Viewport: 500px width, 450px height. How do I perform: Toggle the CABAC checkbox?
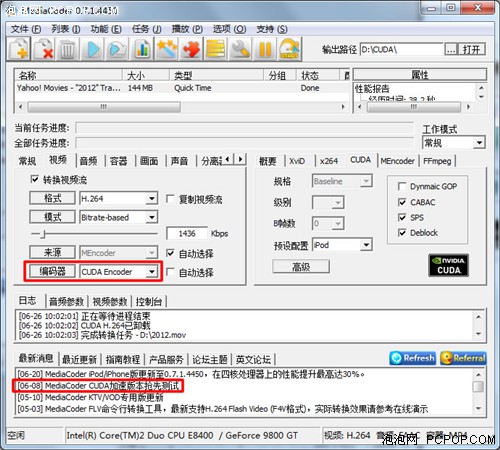pos(402,202)
